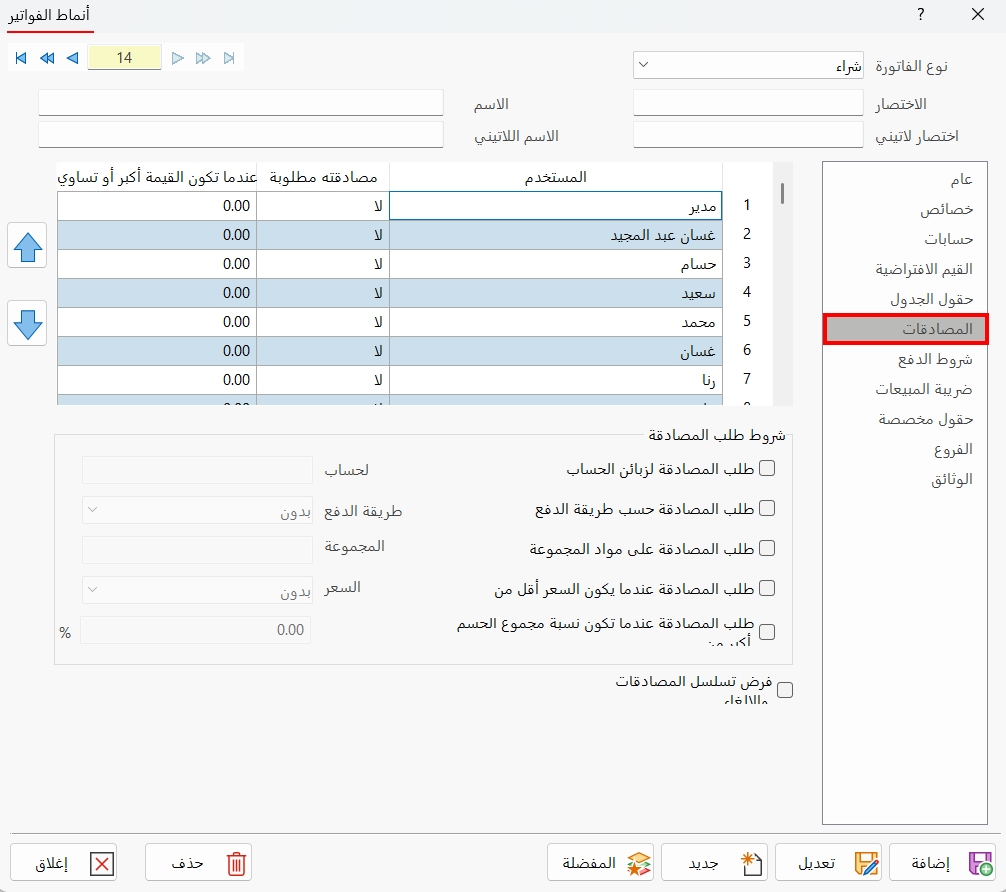Toggle فرض تسلسل المصادقات checkbox
The width and height of the screenshot is (1006, 892).
coord(785,690)
